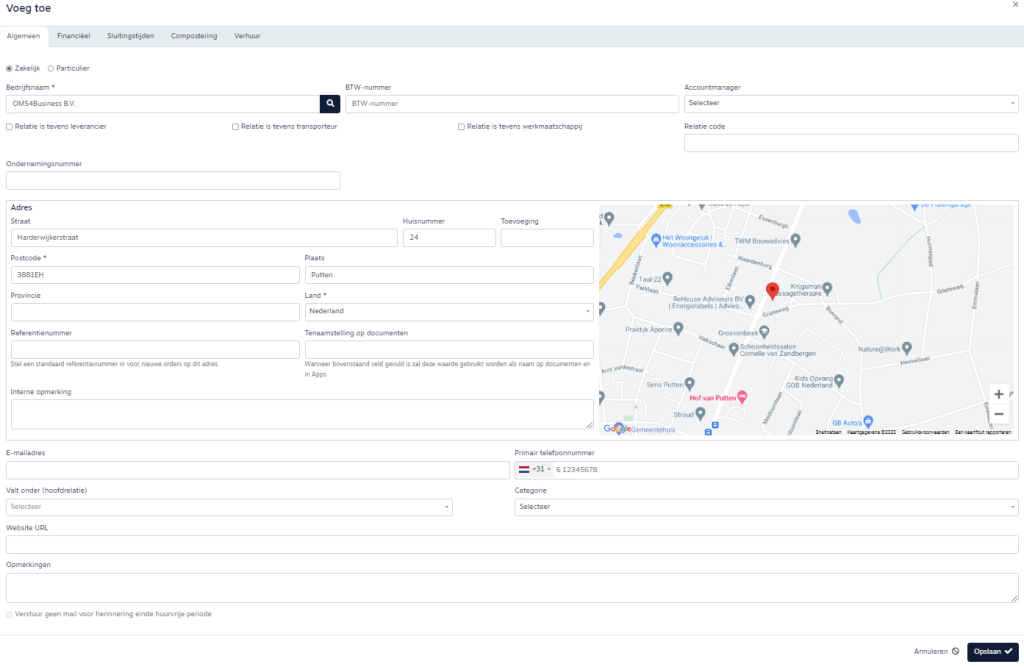Screen dimensions: 1024x667
Task: Click the GB Auto's map marker
Action: point(868,421)
